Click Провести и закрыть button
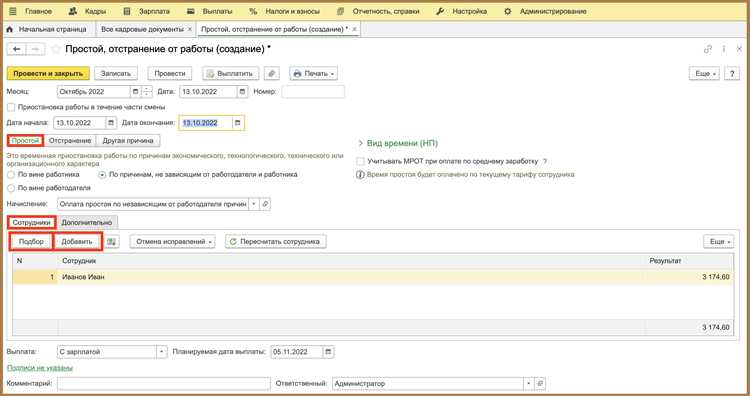Screen dimensions: 750x396 click(48, 73)
